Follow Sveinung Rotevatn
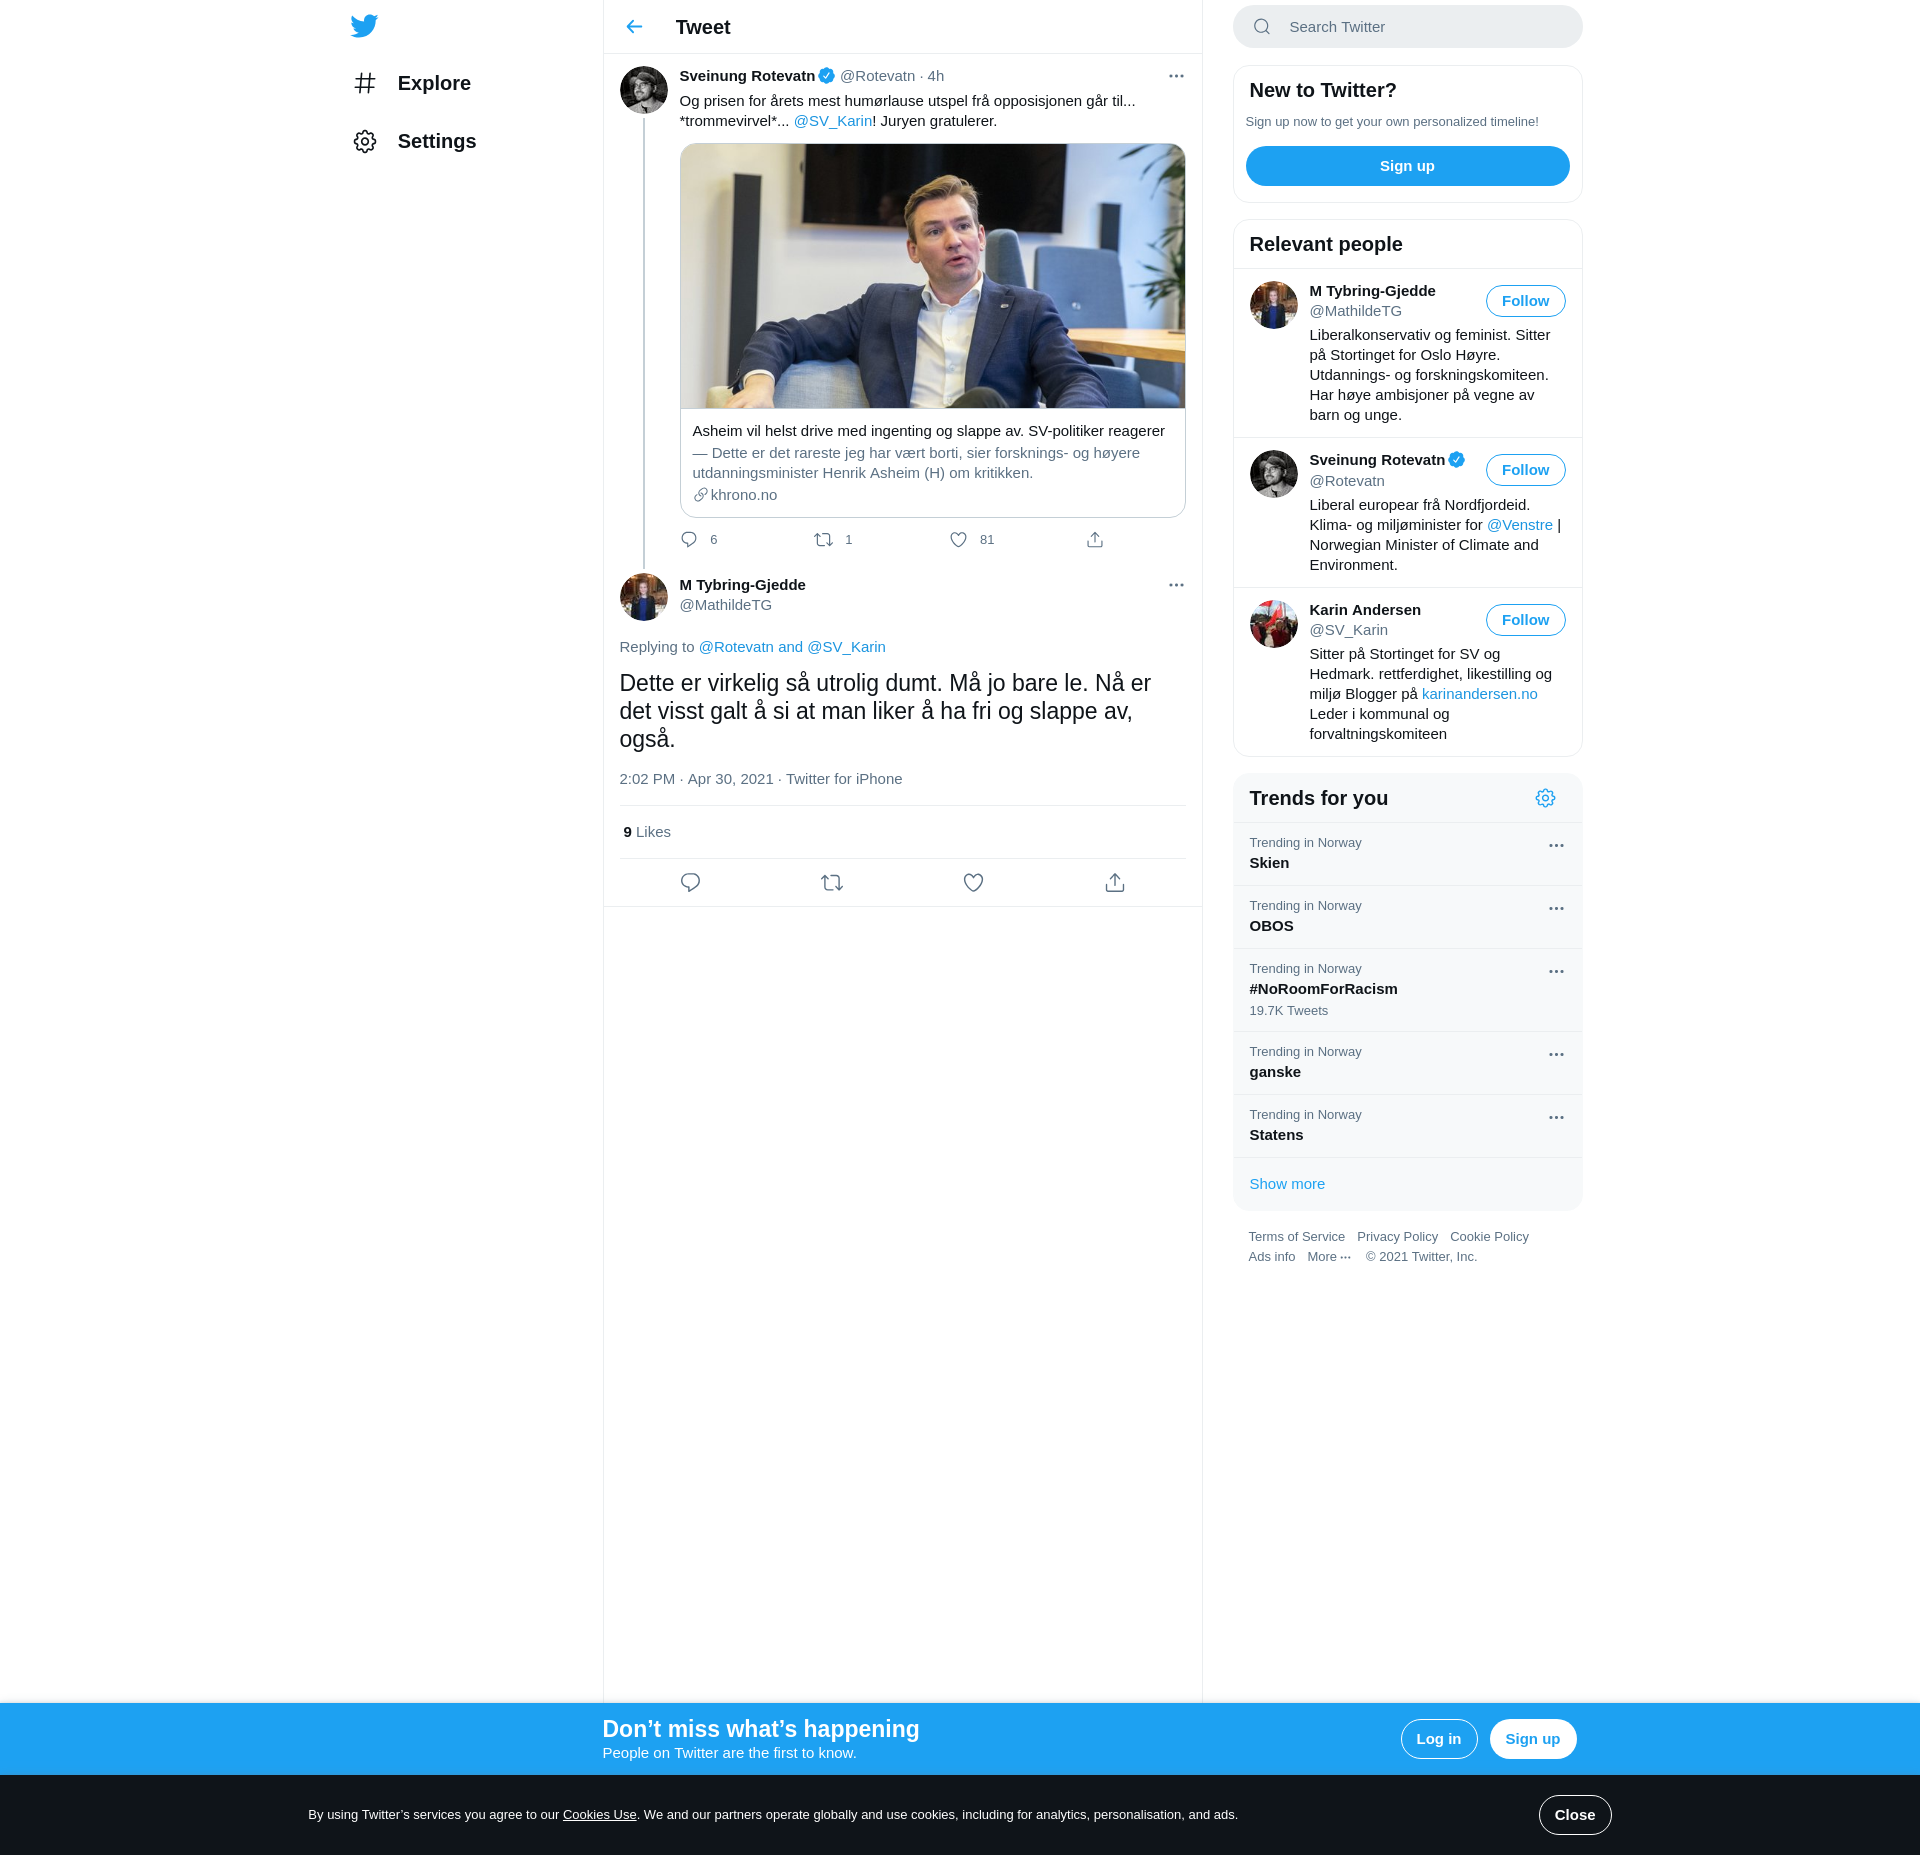This screenshot has width=1920, height=1855. coord(1525,470)
